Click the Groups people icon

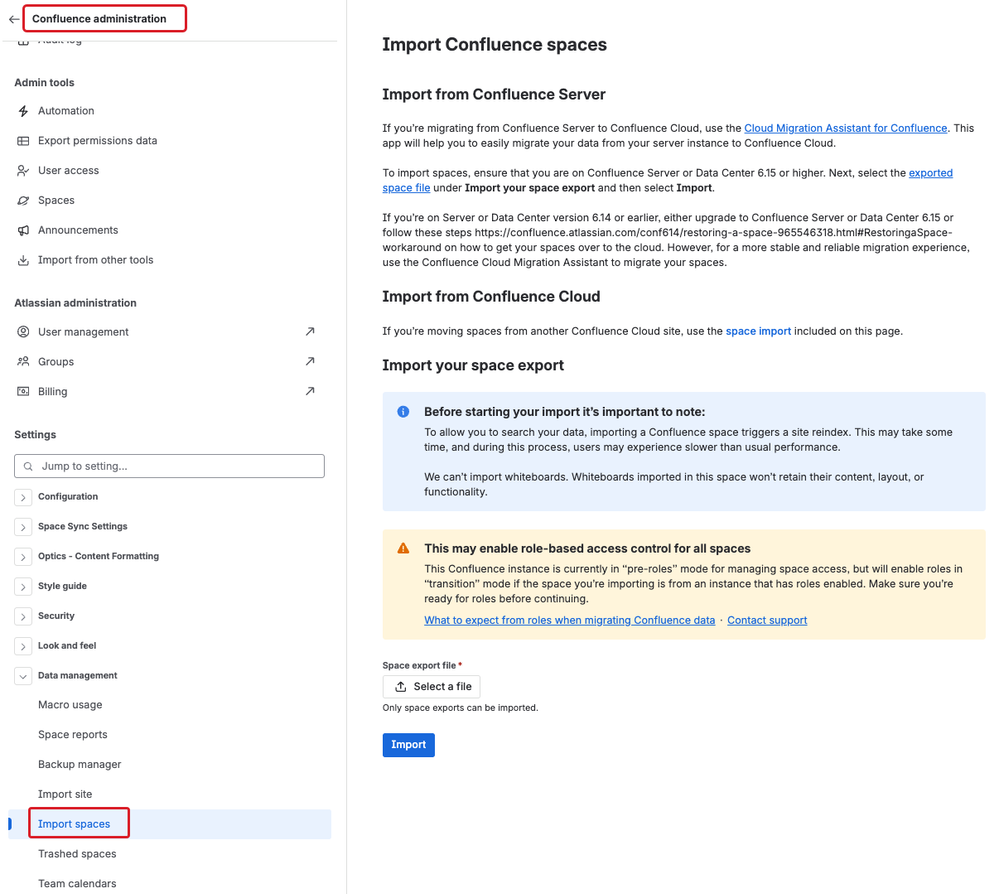[x=23, y=362]
